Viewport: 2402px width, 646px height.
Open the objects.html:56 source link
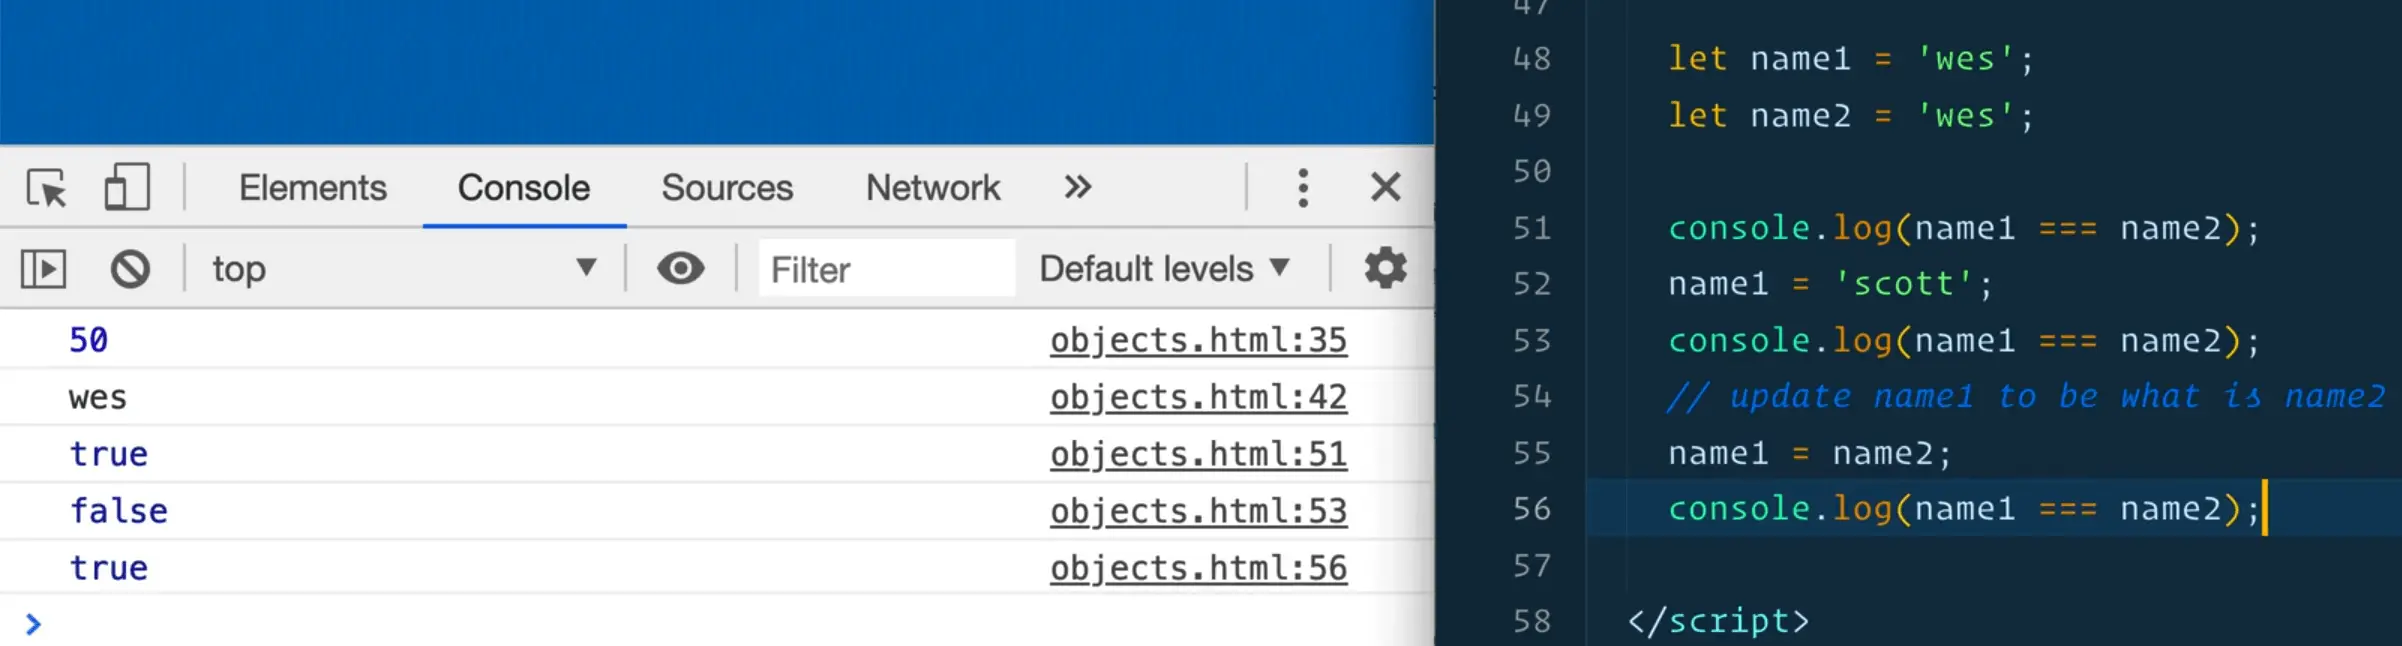[x=1198, y=569]
